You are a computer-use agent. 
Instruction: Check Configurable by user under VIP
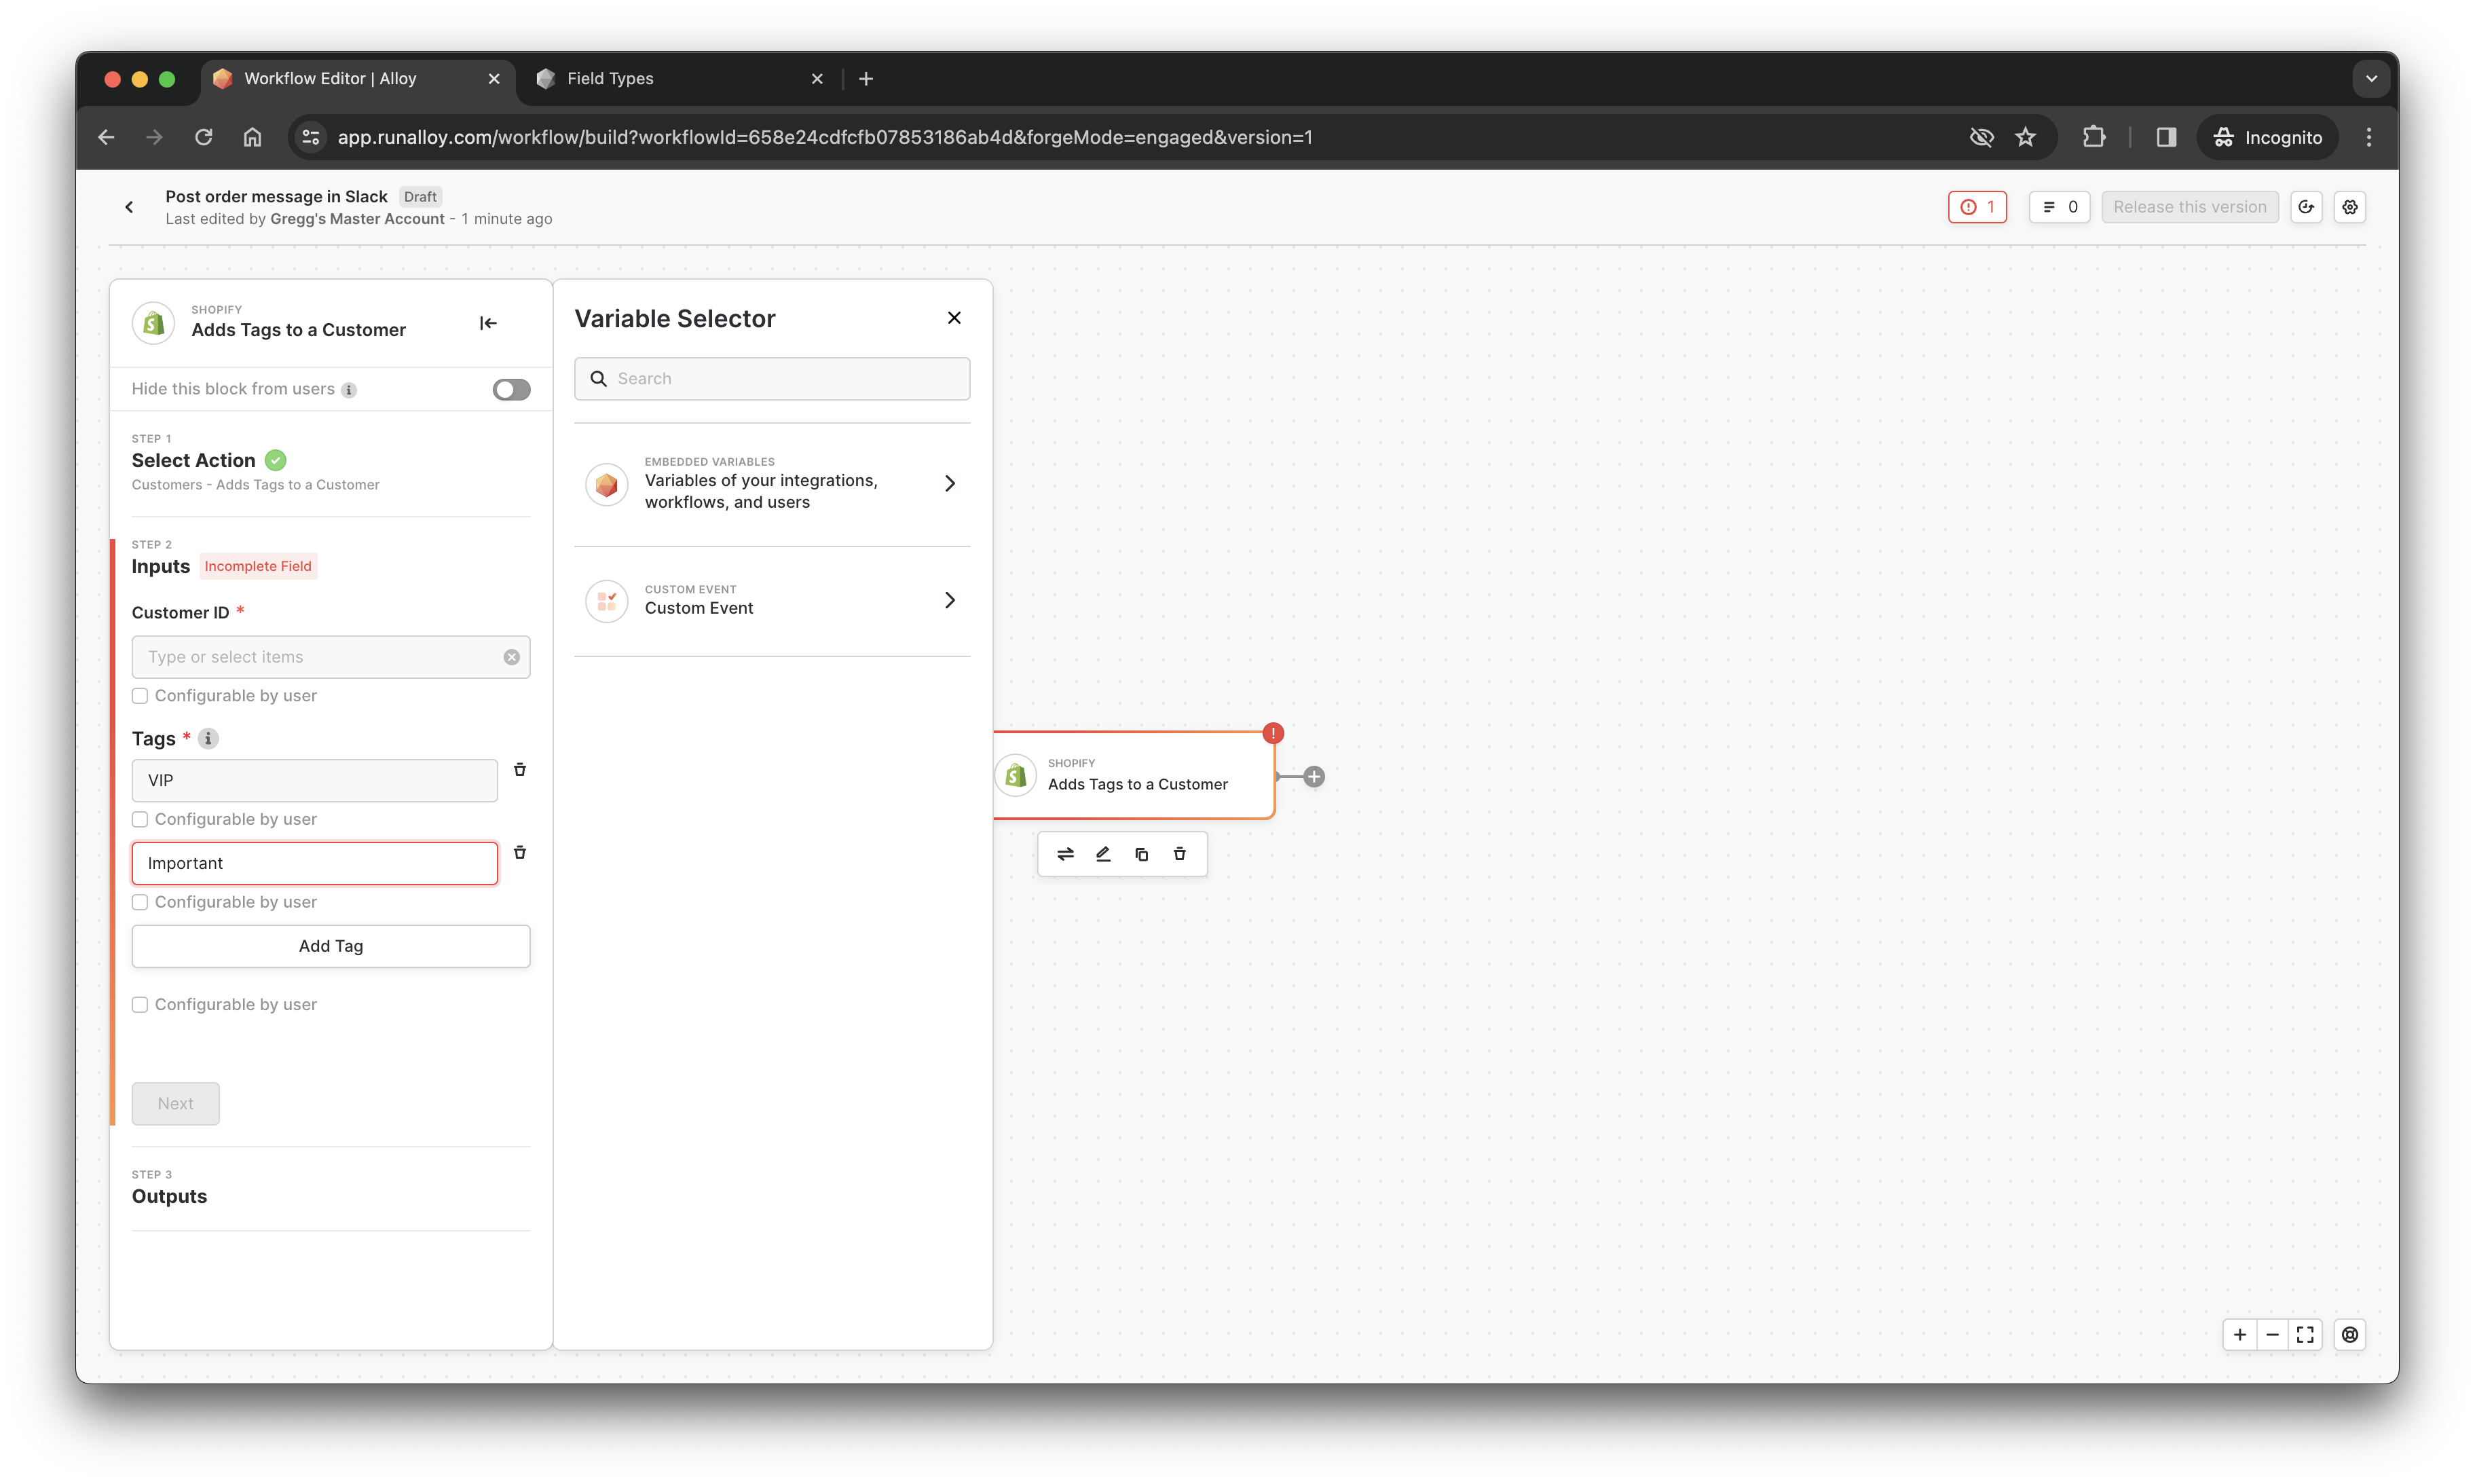140,819
